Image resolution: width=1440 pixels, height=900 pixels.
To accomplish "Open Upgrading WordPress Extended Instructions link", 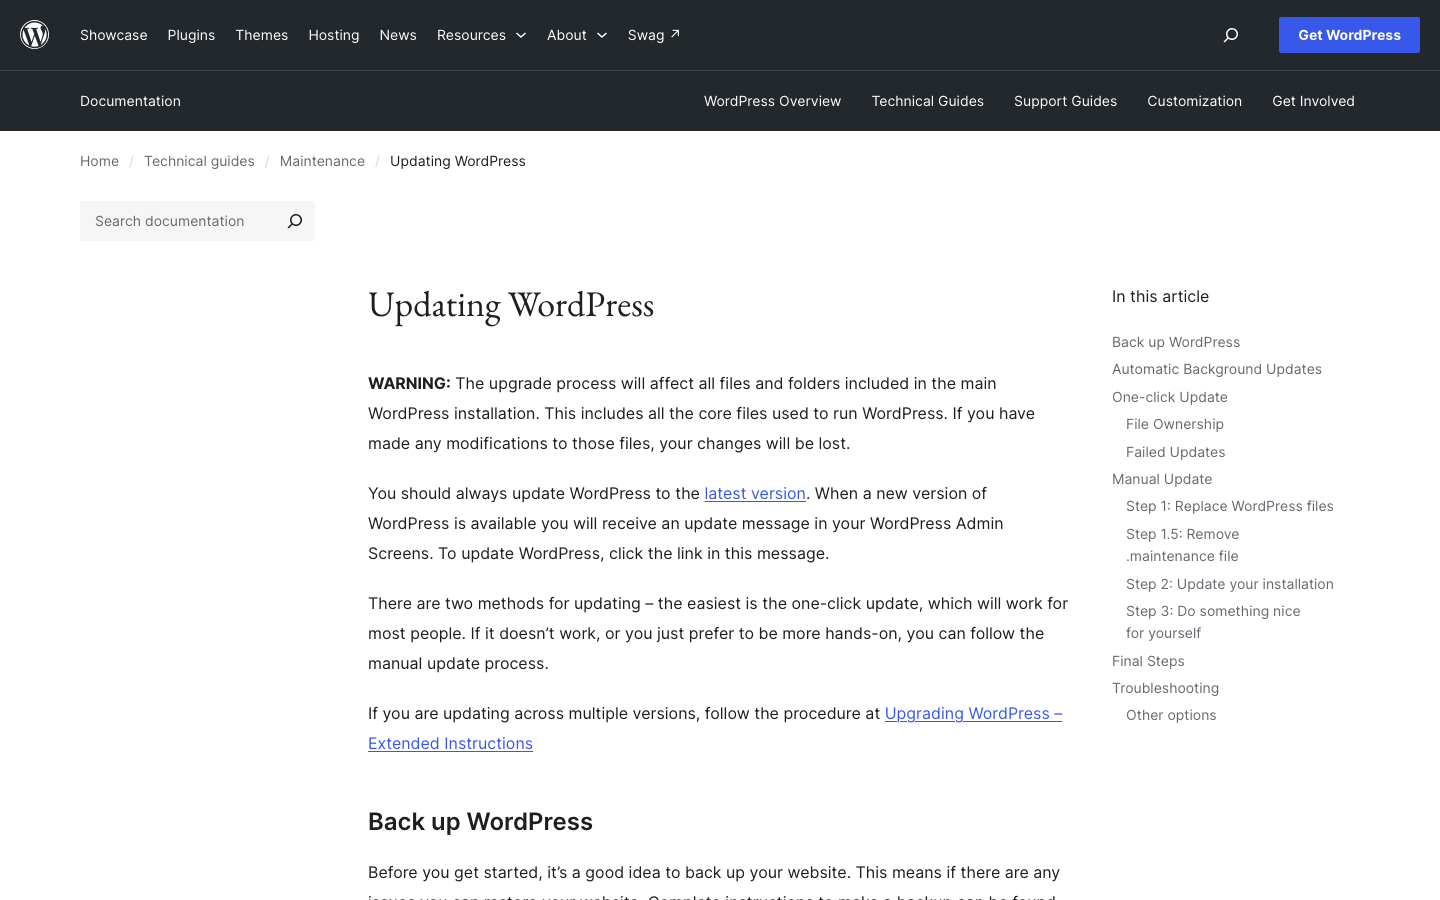I will tap(715, 728).
